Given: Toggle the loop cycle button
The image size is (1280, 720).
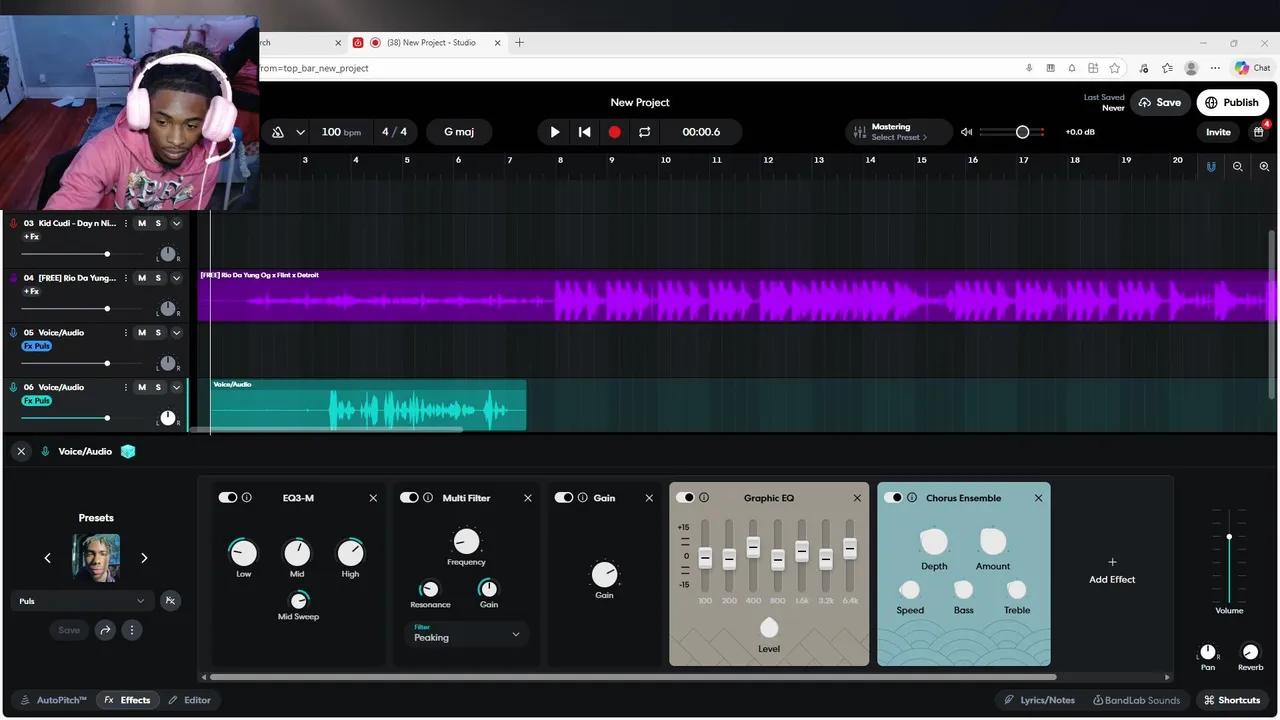Looking at the screenshot, I should tap(645, 132).
